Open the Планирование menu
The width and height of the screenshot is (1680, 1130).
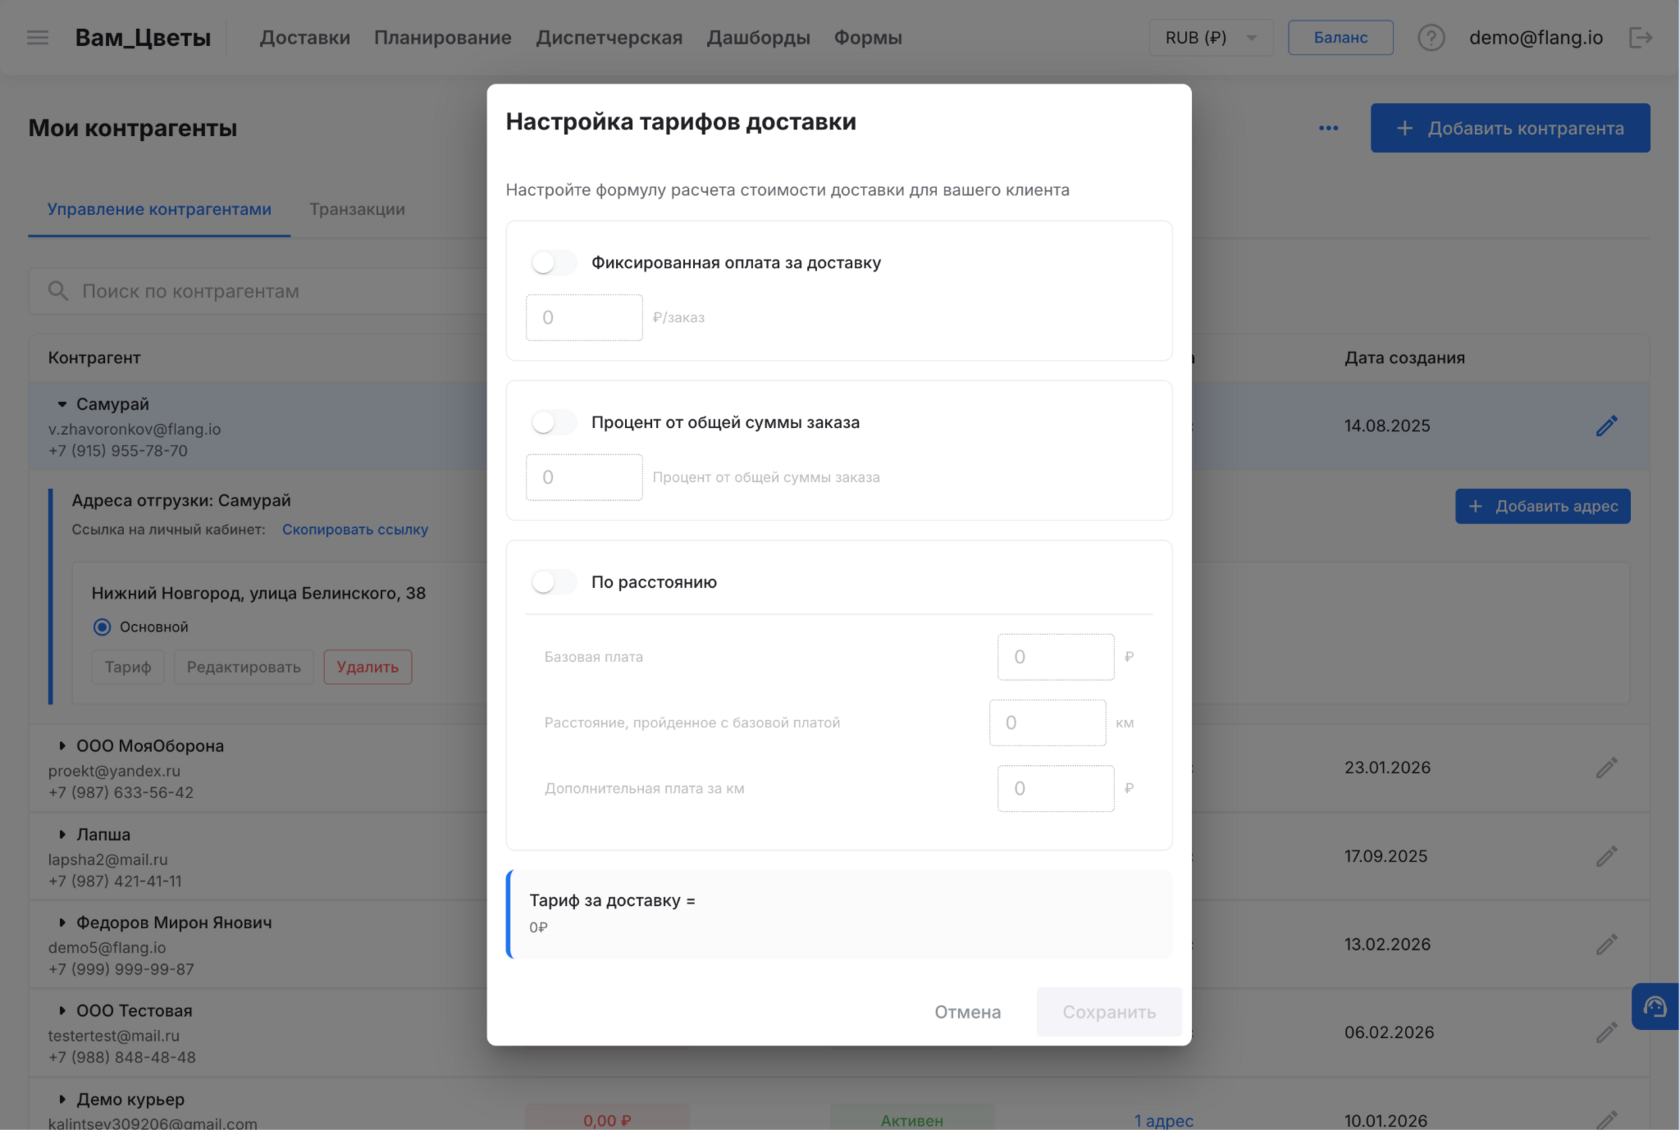pos(443,37)
